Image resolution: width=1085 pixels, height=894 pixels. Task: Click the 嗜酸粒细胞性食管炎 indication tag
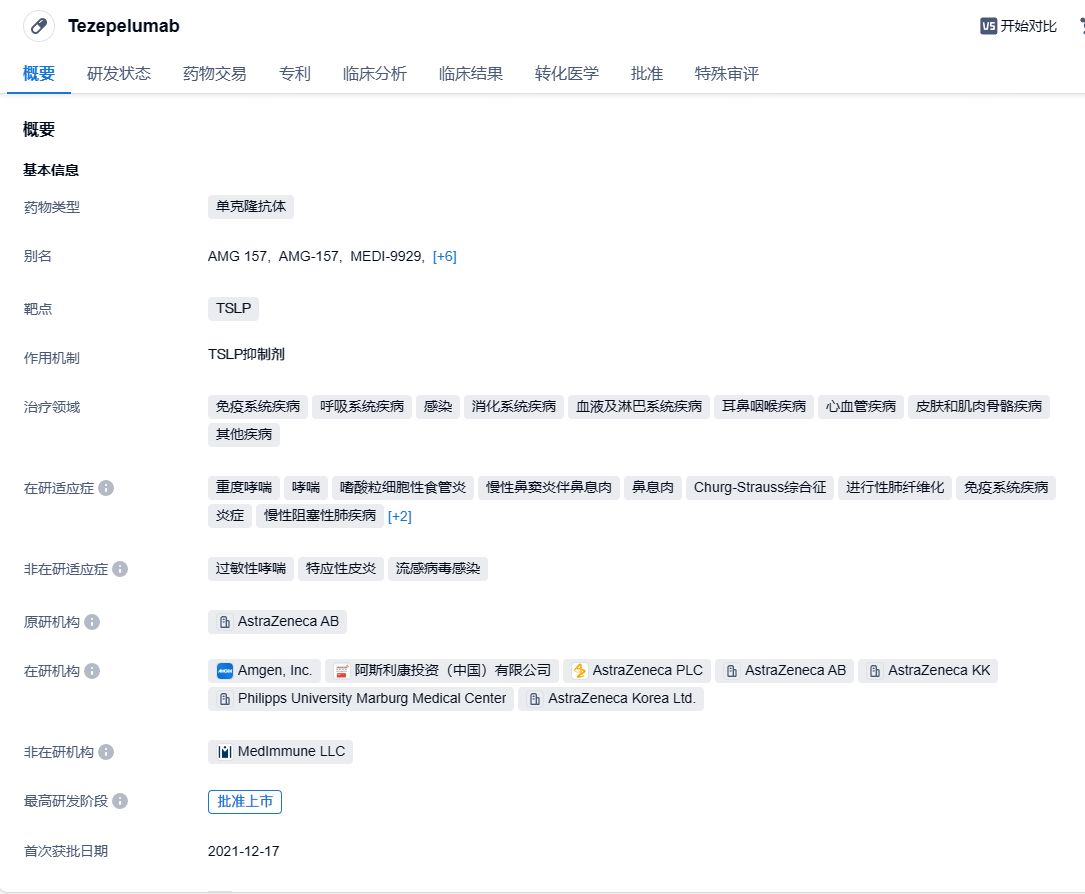click(x=403, y=488)
